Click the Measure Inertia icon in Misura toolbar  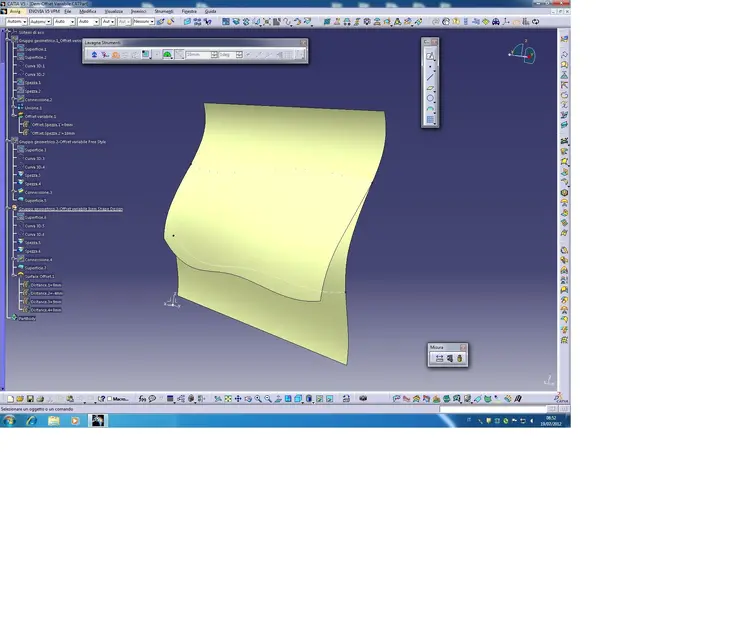click(x=460, y=358)
